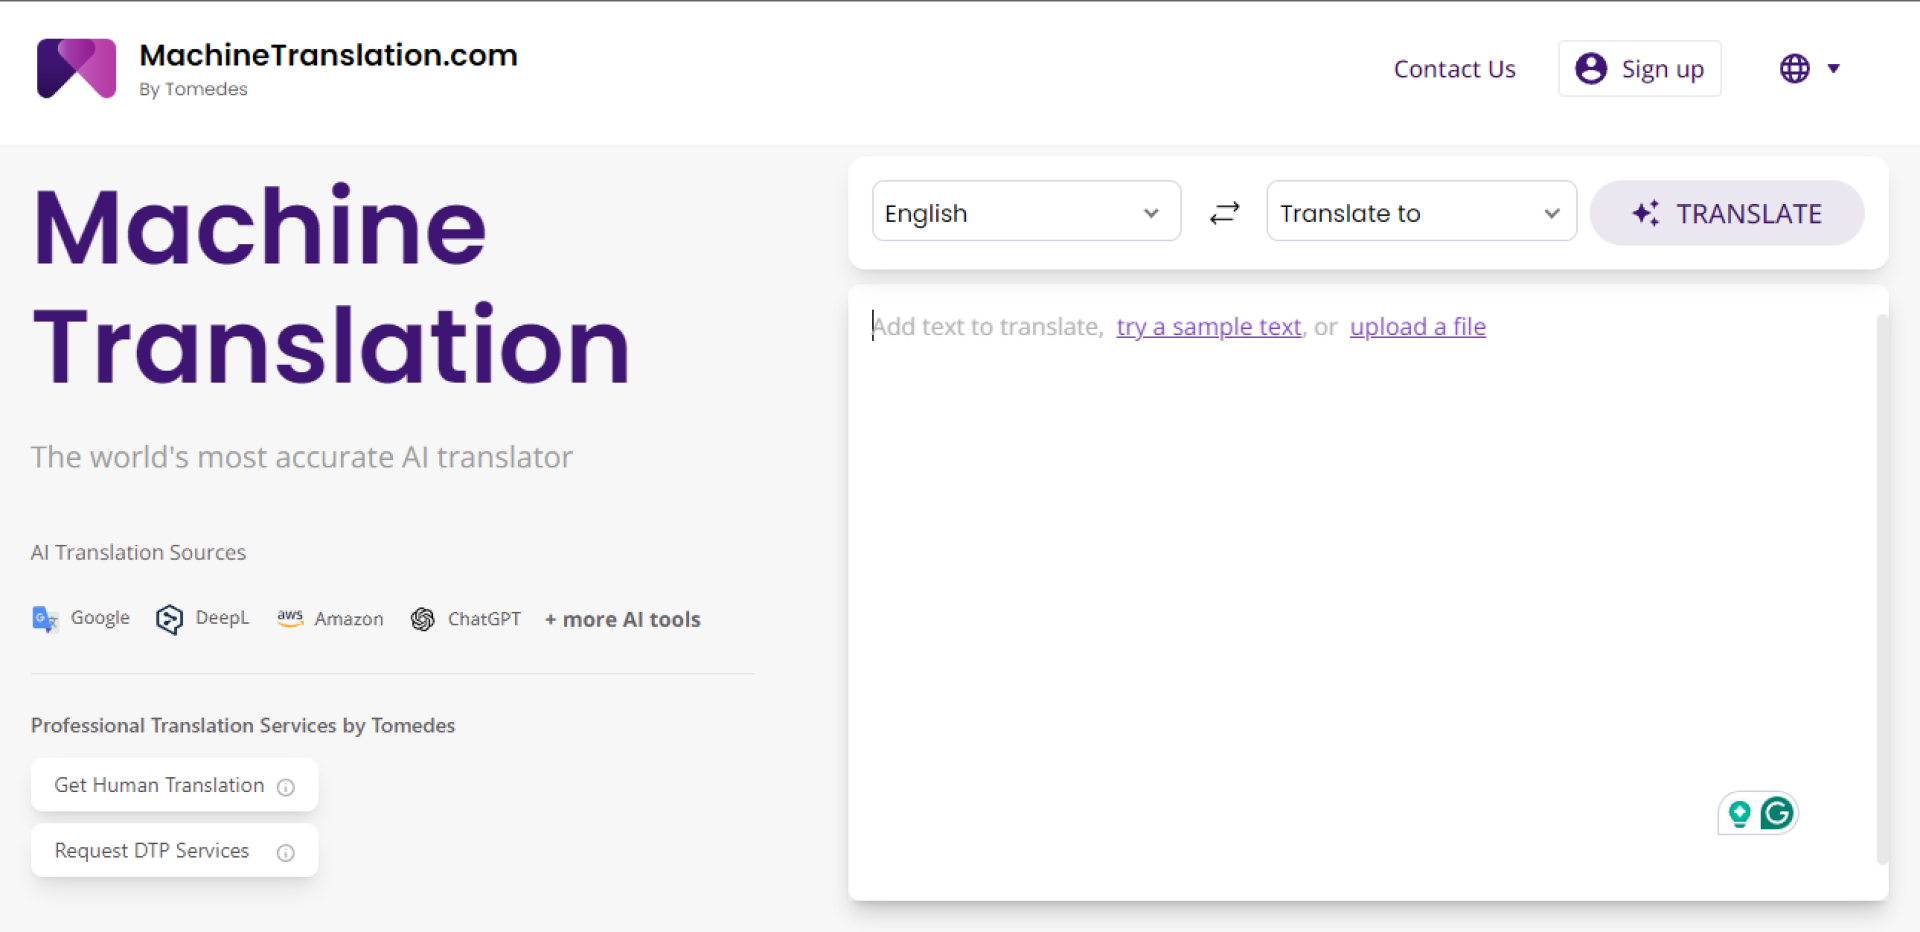Click Get Human Translation button
Viewport: 1920px width, 932px height.
[x=175, y=785]
